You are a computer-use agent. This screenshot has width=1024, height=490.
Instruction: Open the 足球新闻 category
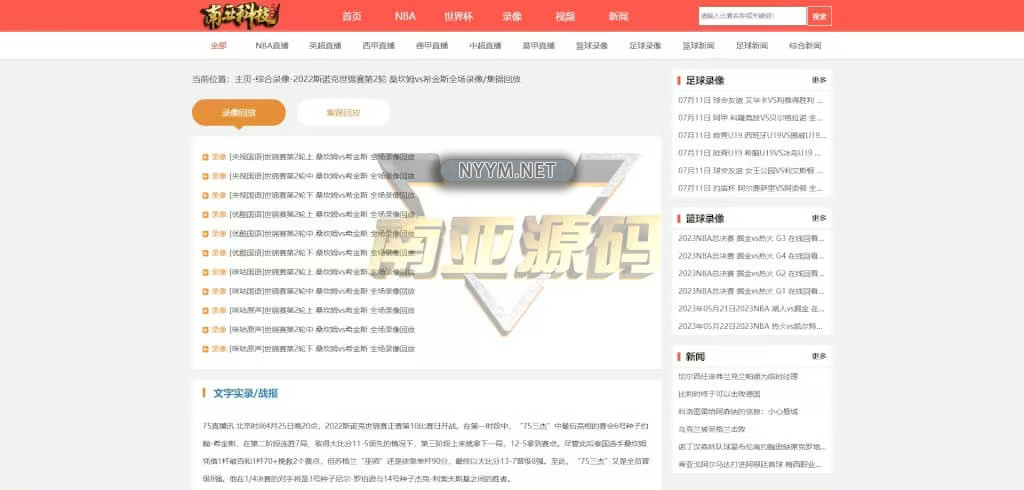[751, 46]
